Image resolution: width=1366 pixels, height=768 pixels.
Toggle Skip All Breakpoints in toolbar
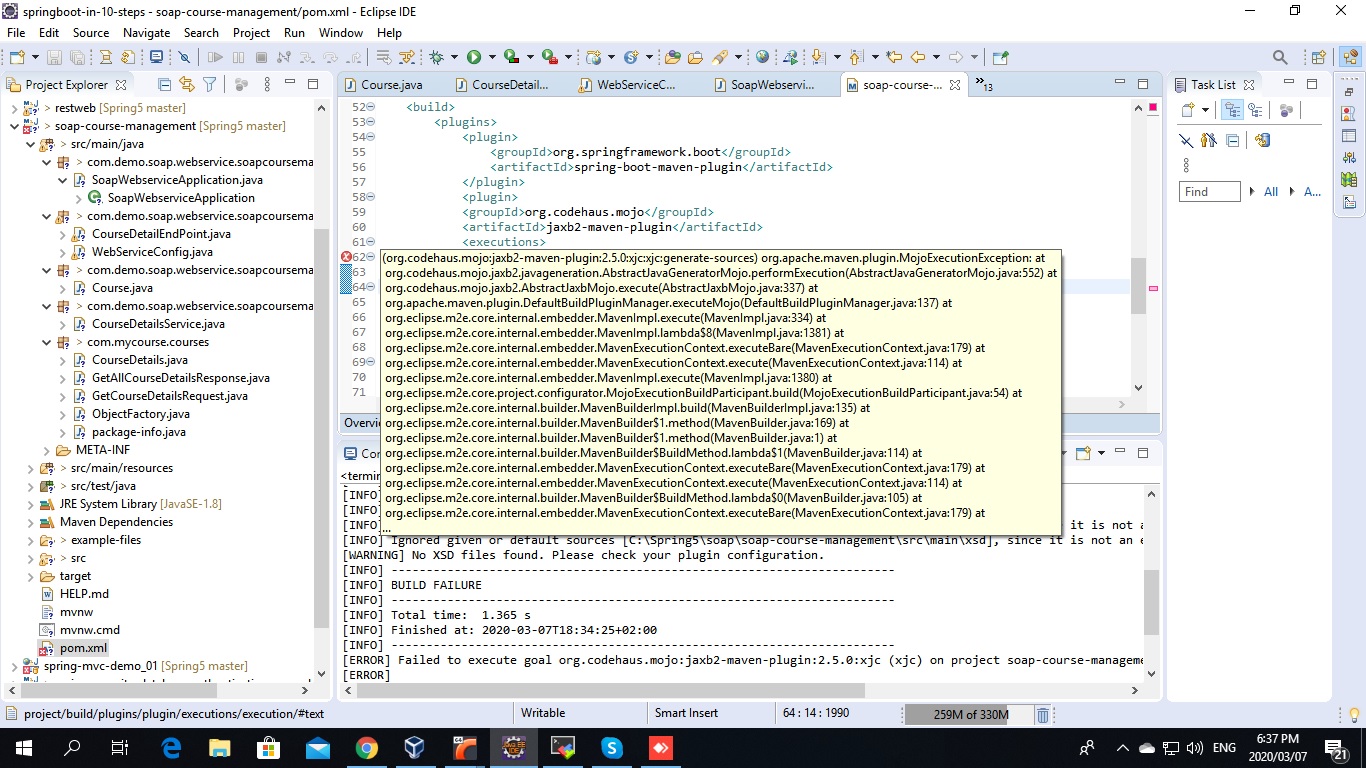[185, 58]
